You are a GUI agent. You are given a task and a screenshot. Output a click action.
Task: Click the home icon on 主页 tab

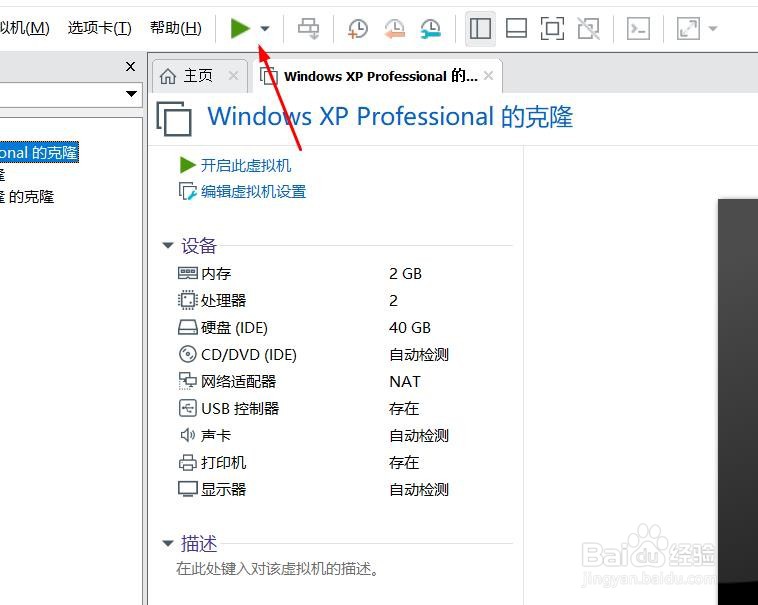pos(168,76)
